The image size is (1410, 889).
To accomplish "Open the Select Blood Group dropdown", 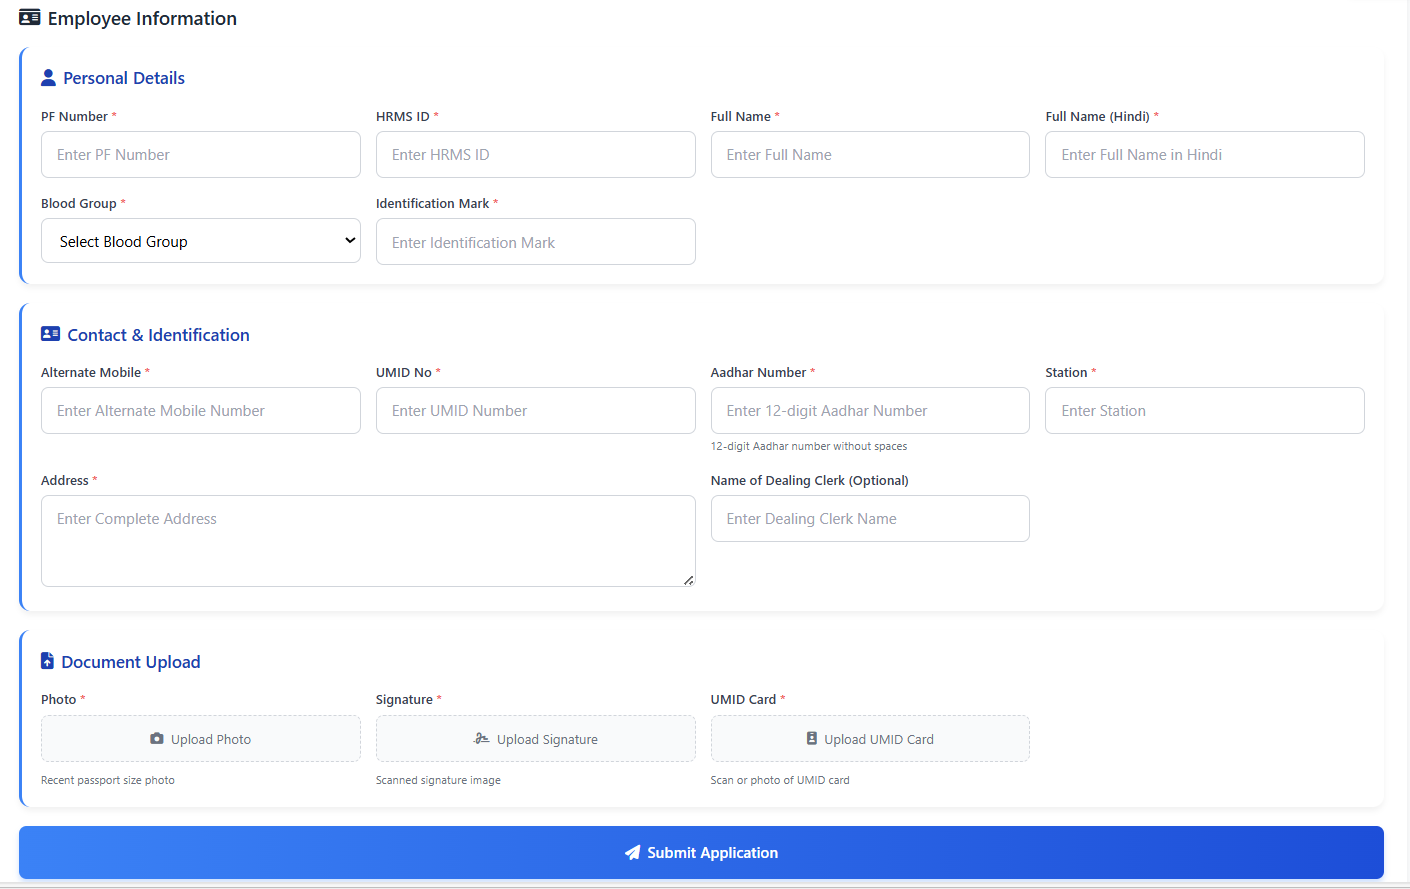I will click(x=201, y=241).
